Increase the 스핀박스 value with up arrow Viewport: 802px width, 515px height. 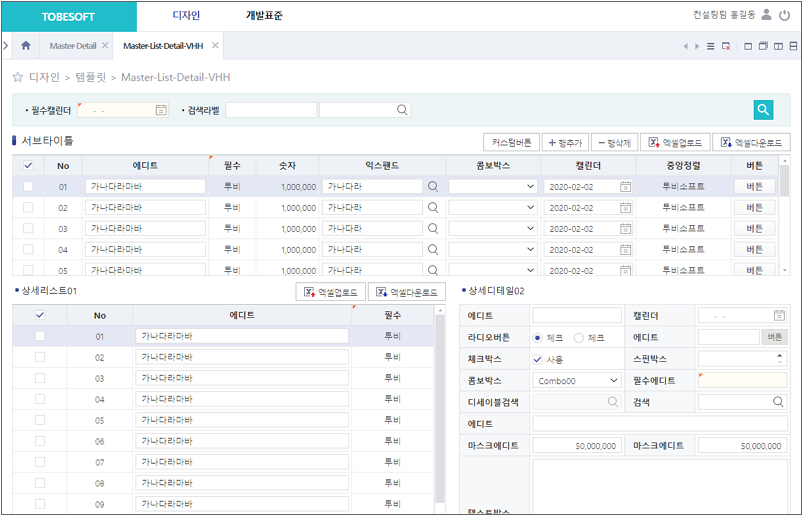pyautogui.click(x=780, y=355)
